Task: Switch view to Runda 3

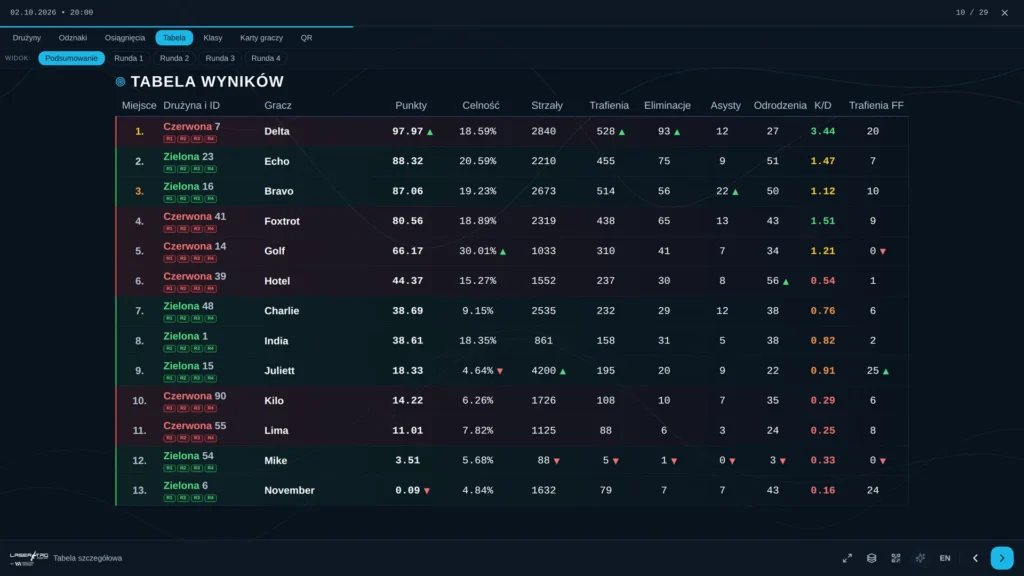Action: click(x=220, y=58)
